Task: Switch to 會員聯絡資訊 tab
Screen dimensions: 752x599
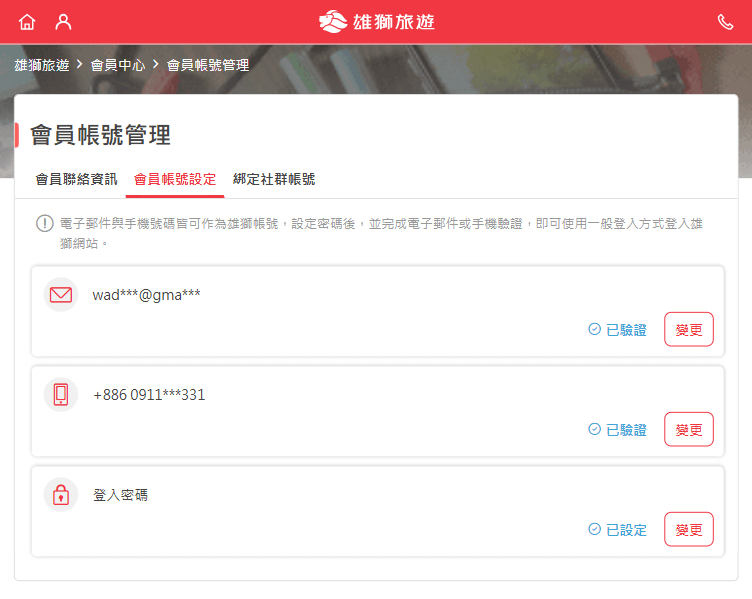Action: coord(76,179)
